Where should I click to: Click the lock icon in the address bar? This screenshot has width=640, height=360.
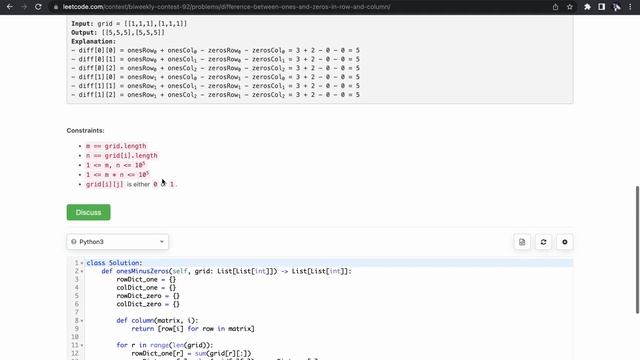coord(56,7)
